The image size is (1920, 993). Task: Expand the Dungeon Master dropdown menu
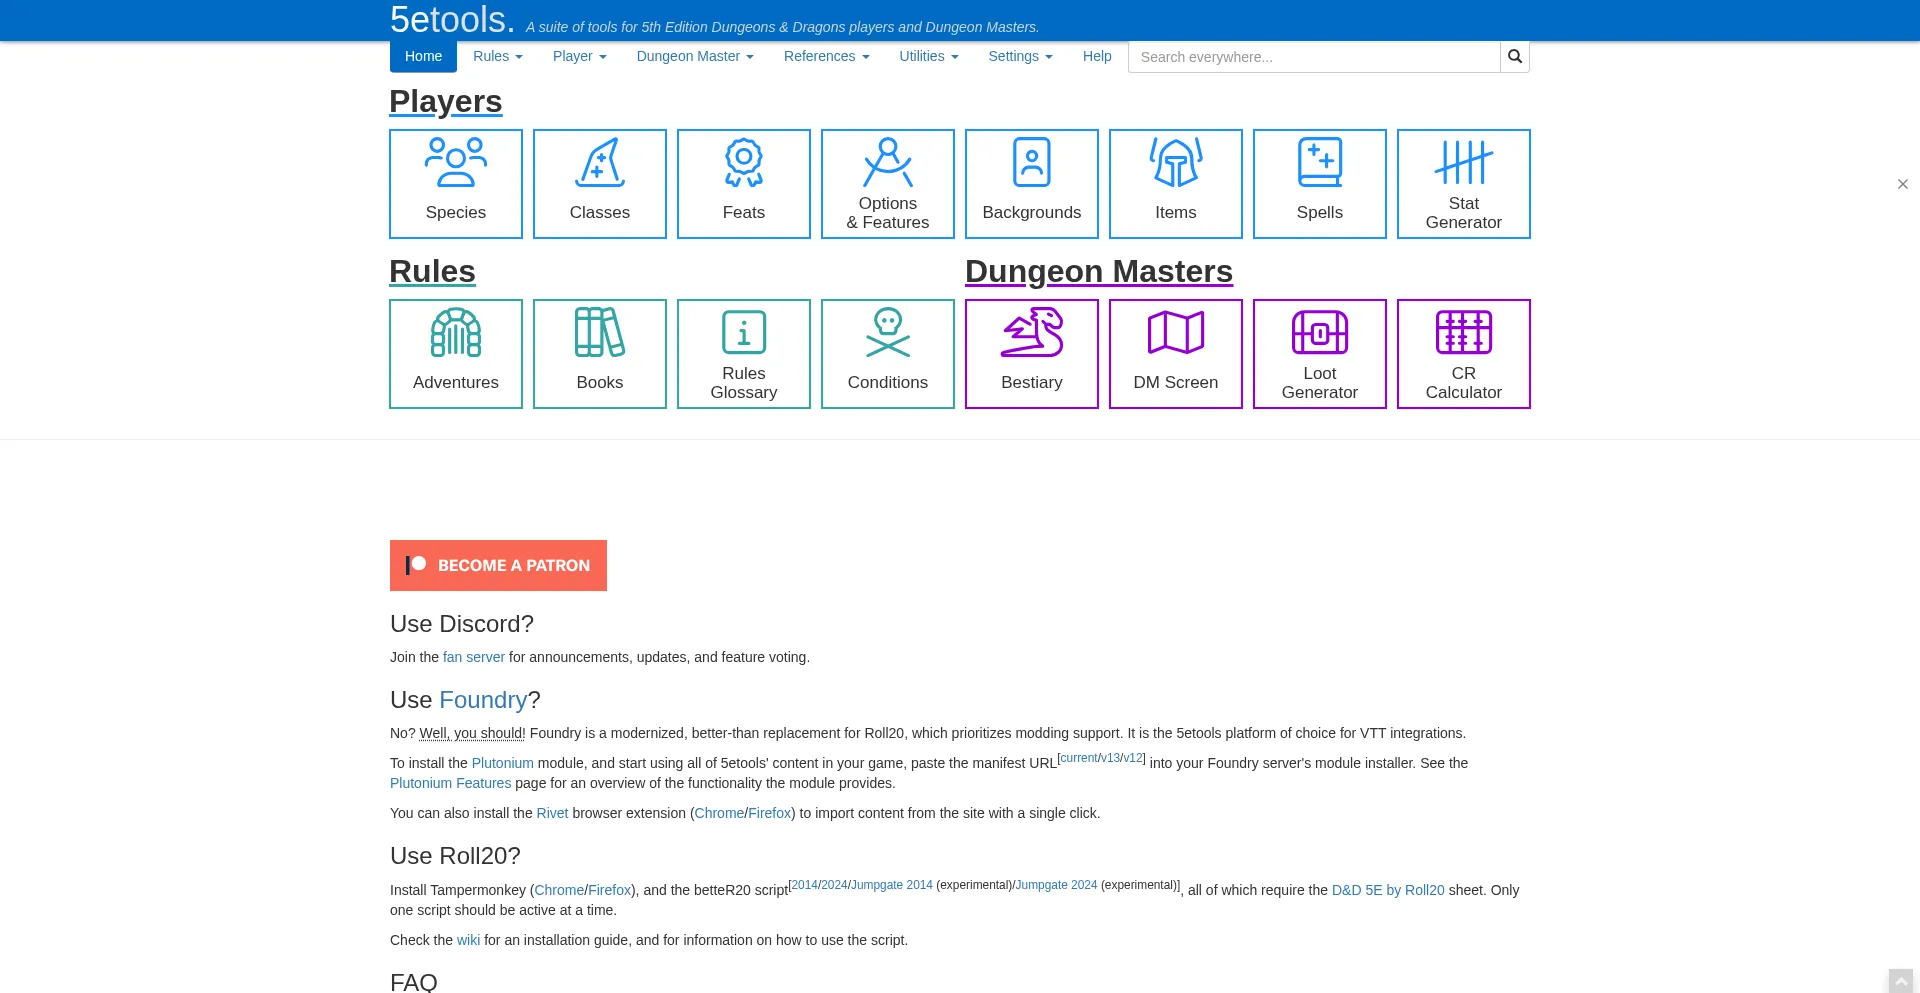pyautogui.click(x=694, y=57)
